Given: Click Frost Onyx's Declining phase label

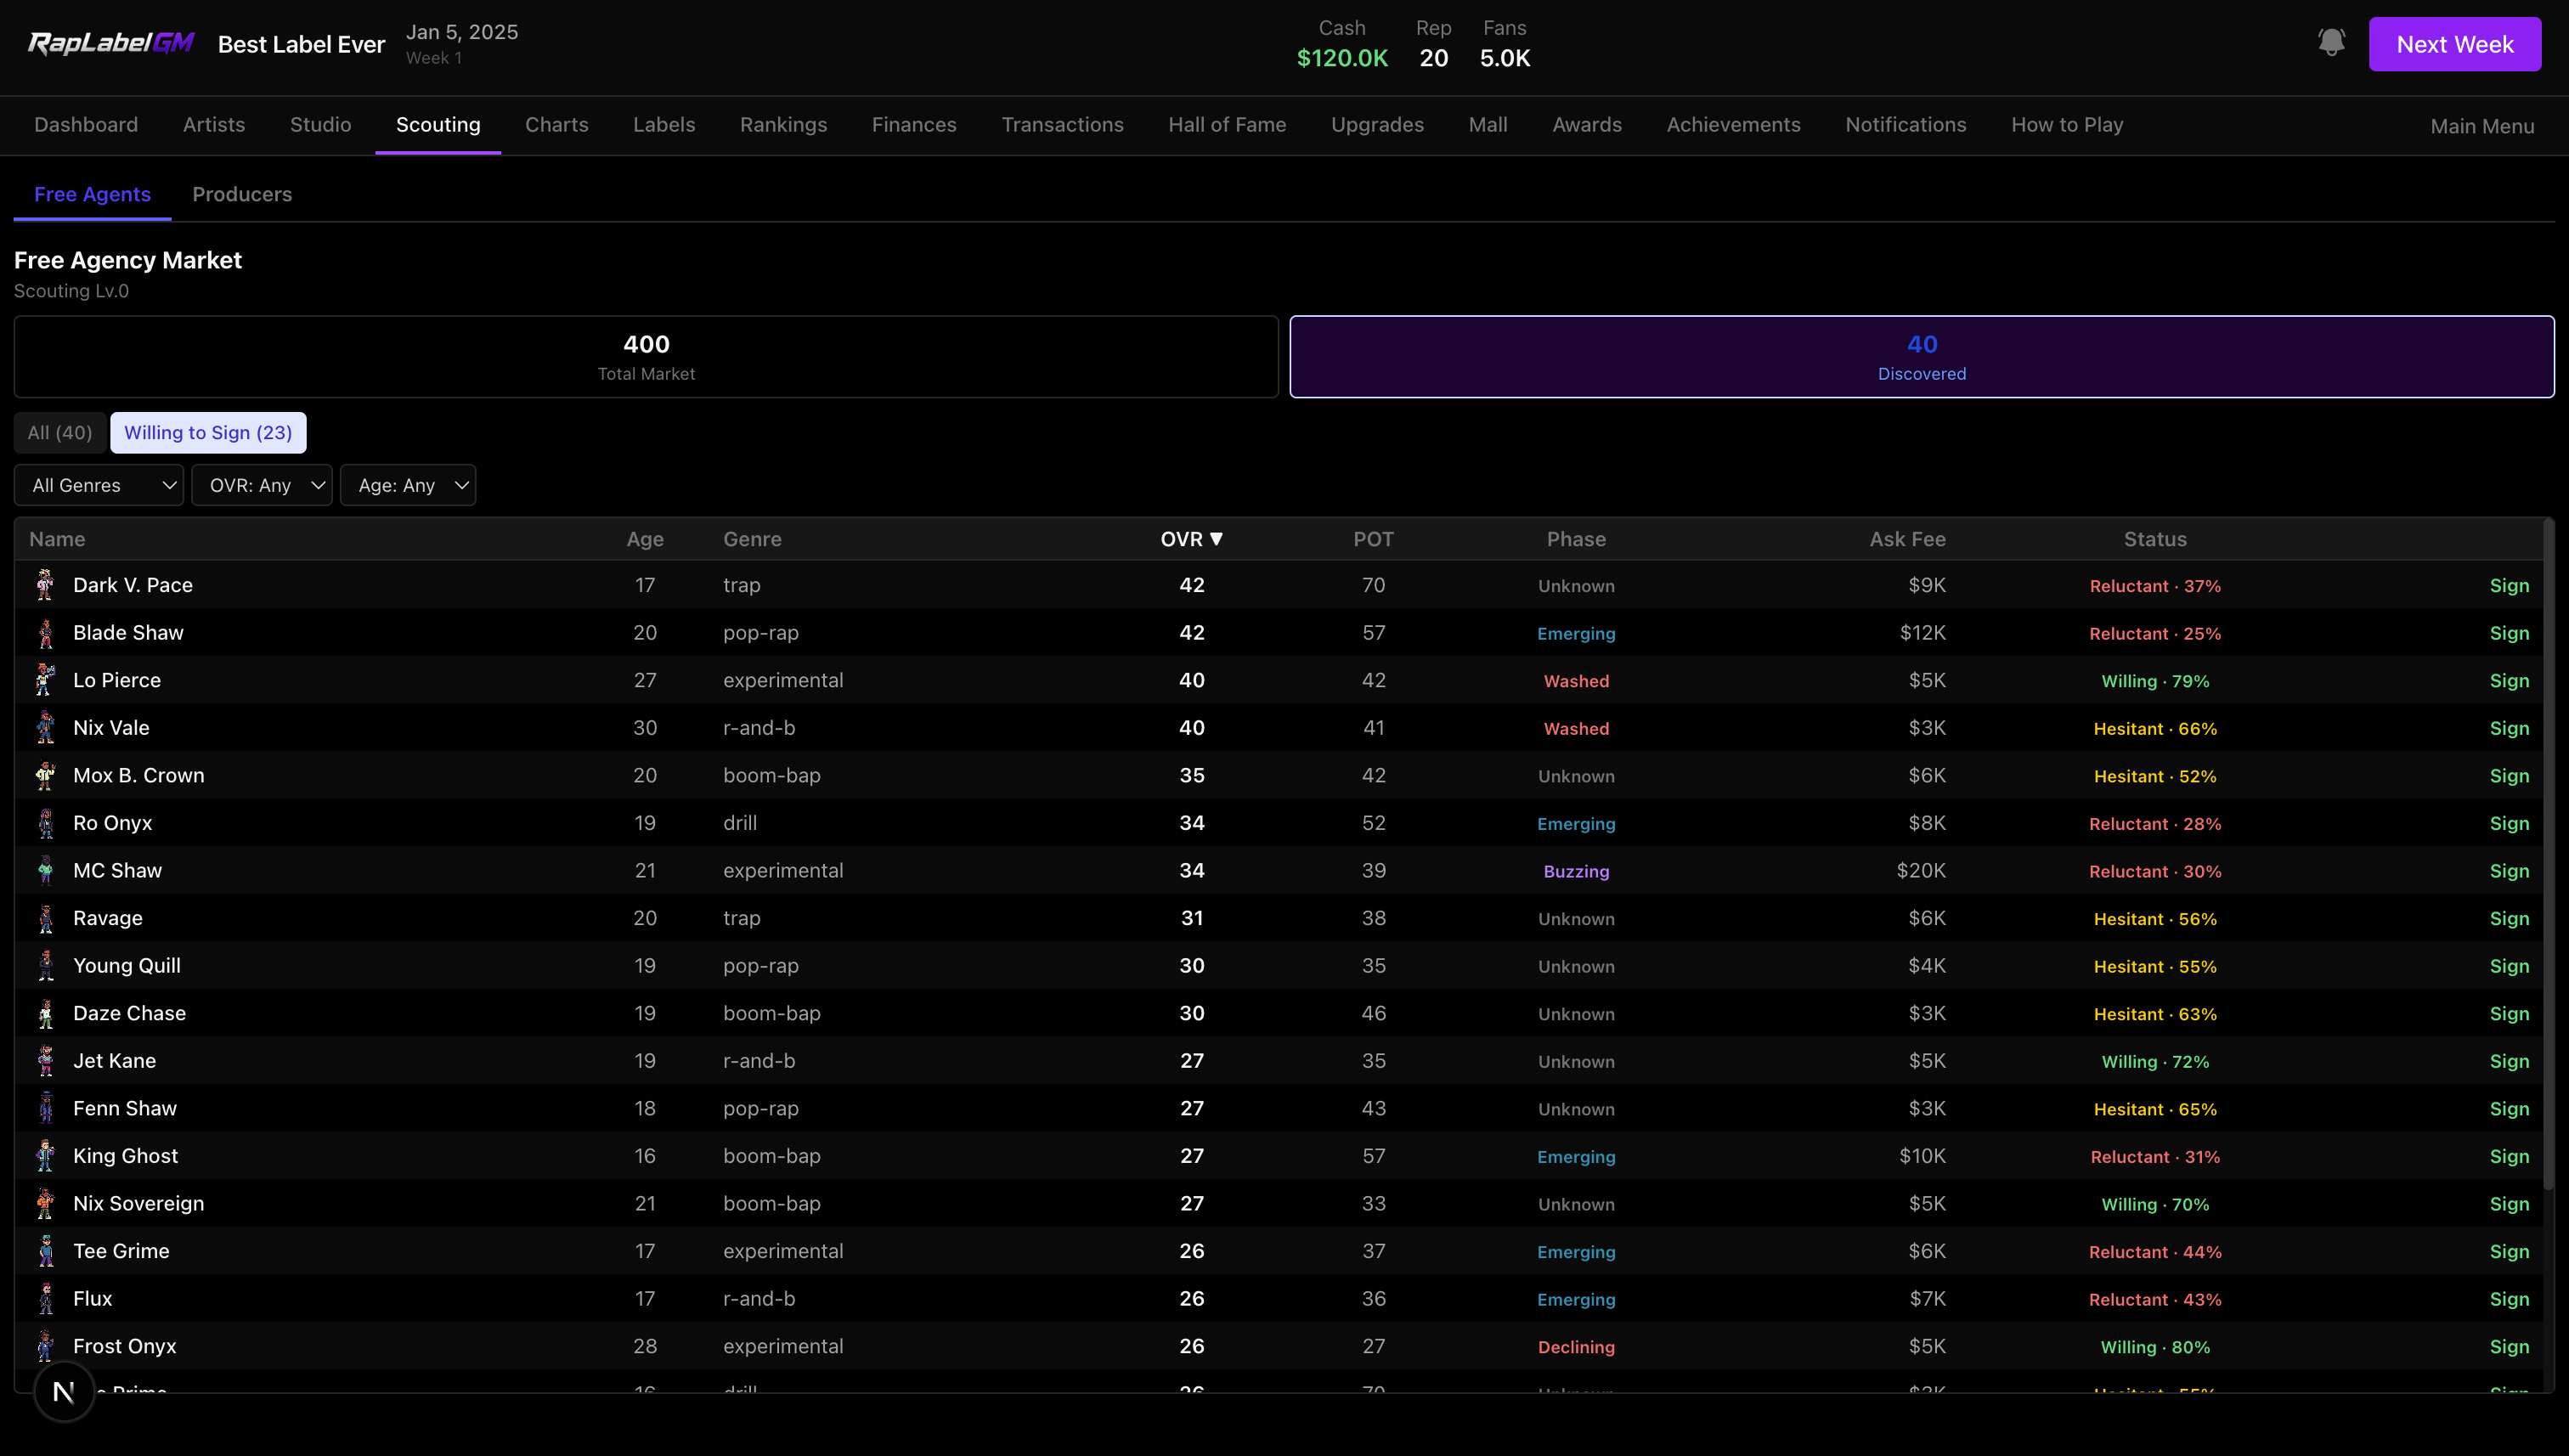Looking at the screenshot, I should tap(1576, 1347).
